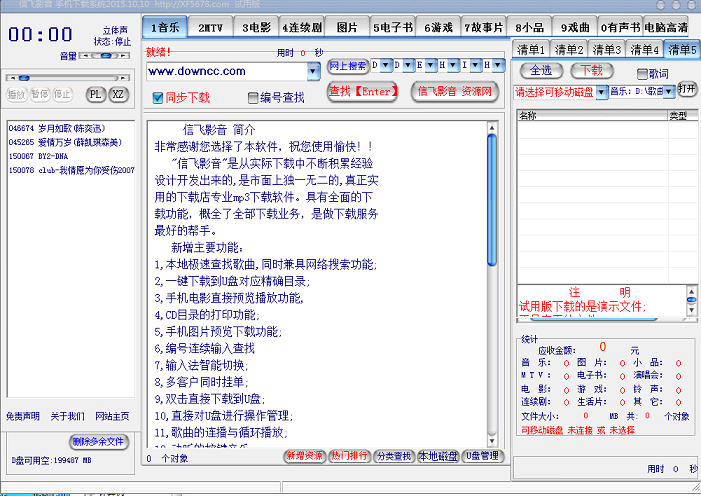Toggle the 歌词 checkbox
This screenshot has width=701, height=496.
642,74
